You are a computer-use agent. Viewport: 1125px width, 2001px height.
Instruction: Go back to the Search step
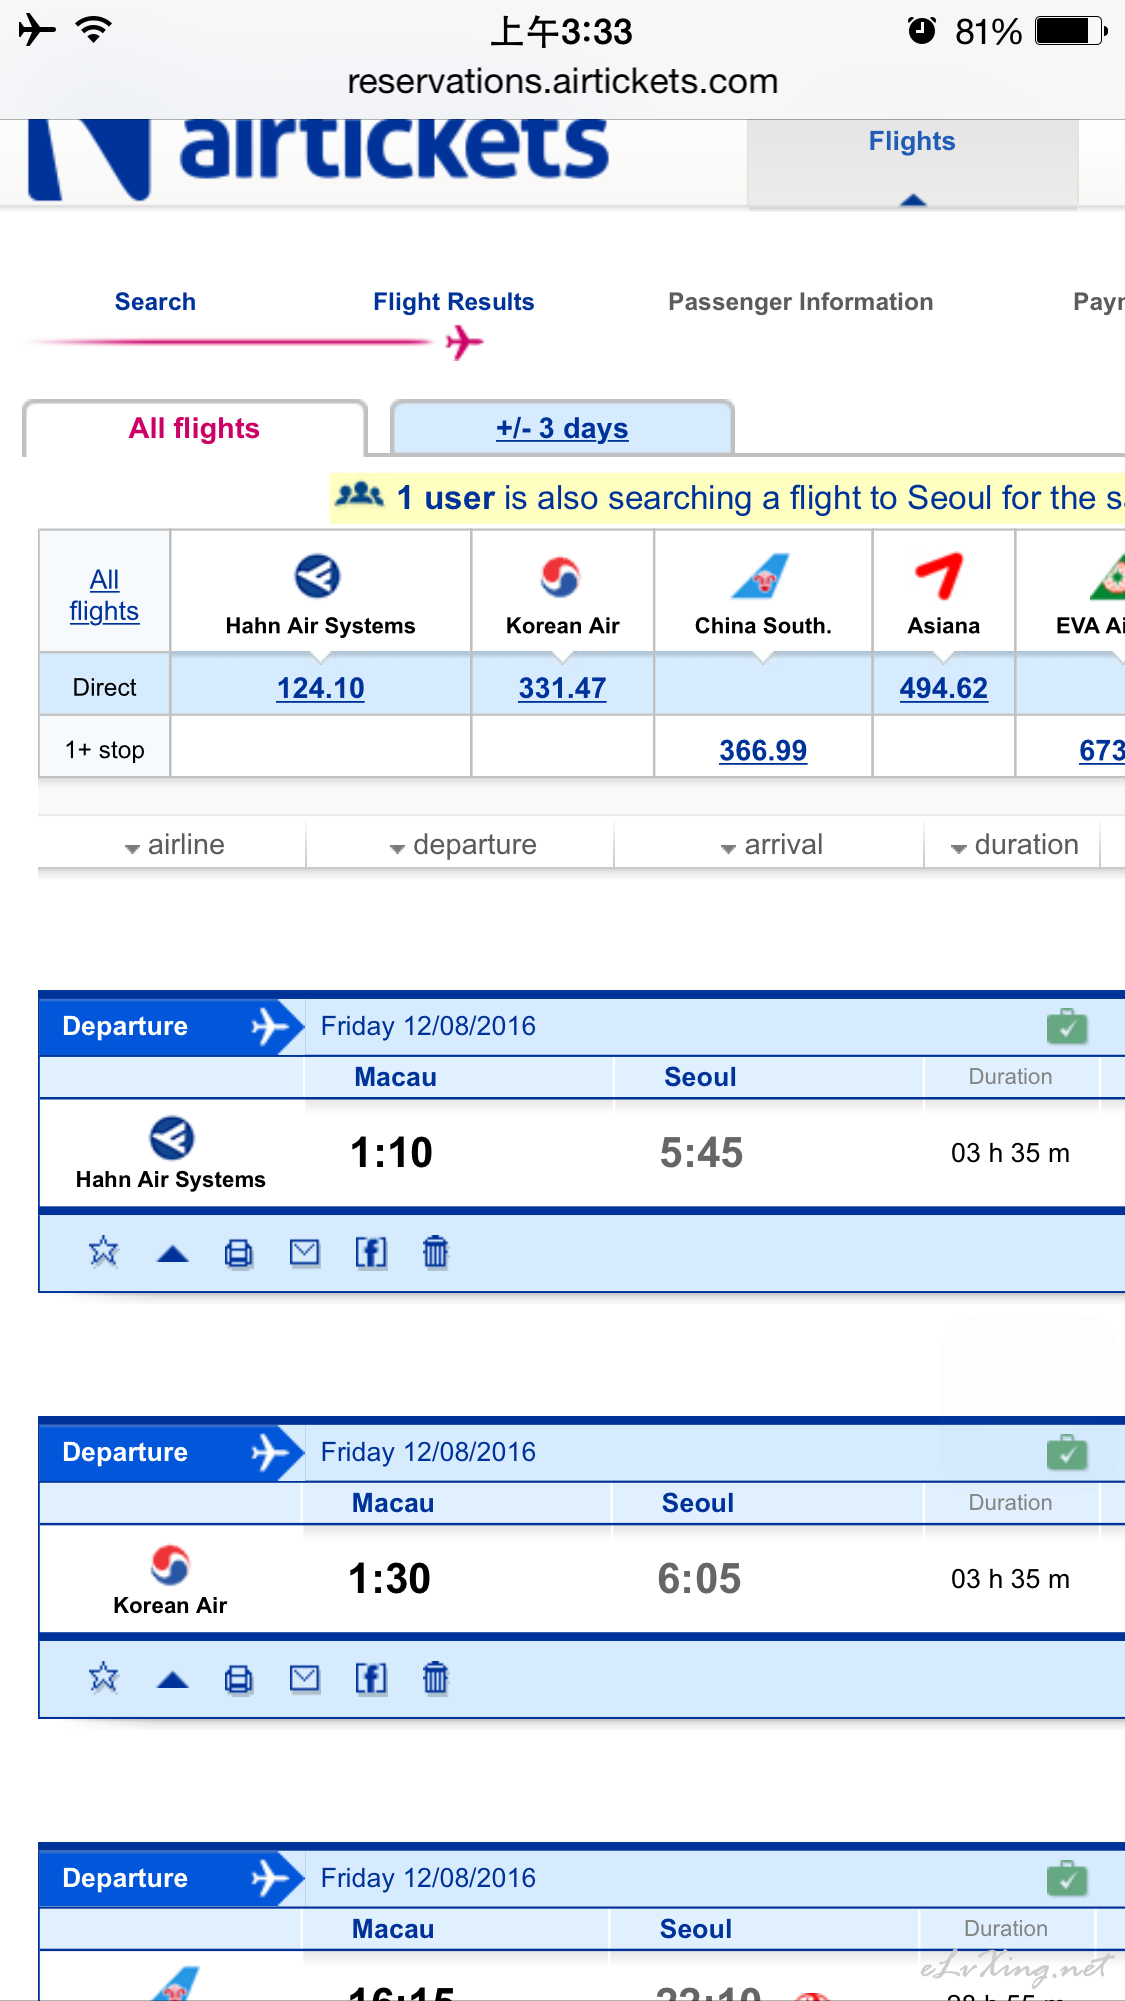pyautogui.click(x=155, y=302)
